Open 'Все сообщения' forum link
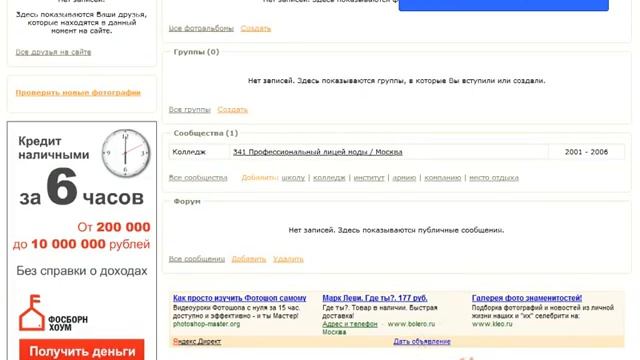This screenshot has width=640, height=360. [x=197, y=259]
